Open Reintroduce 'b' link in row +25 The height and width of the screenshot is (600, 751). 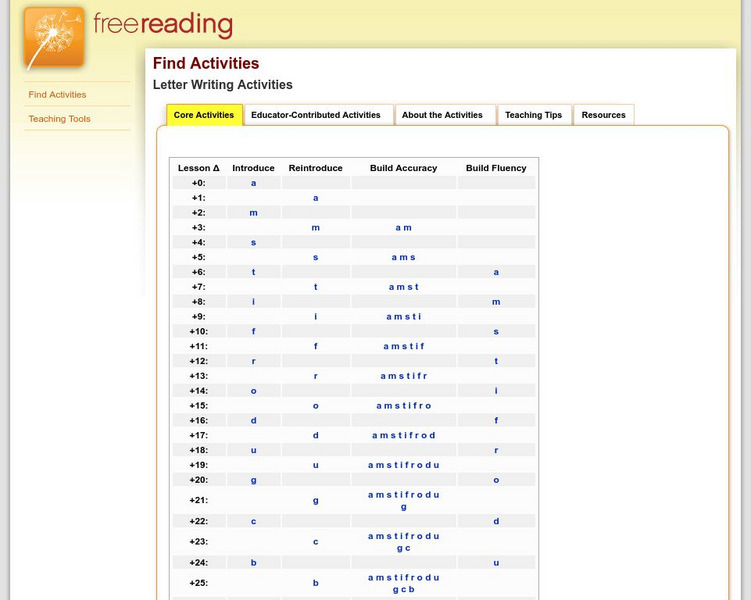coord(316,583)
